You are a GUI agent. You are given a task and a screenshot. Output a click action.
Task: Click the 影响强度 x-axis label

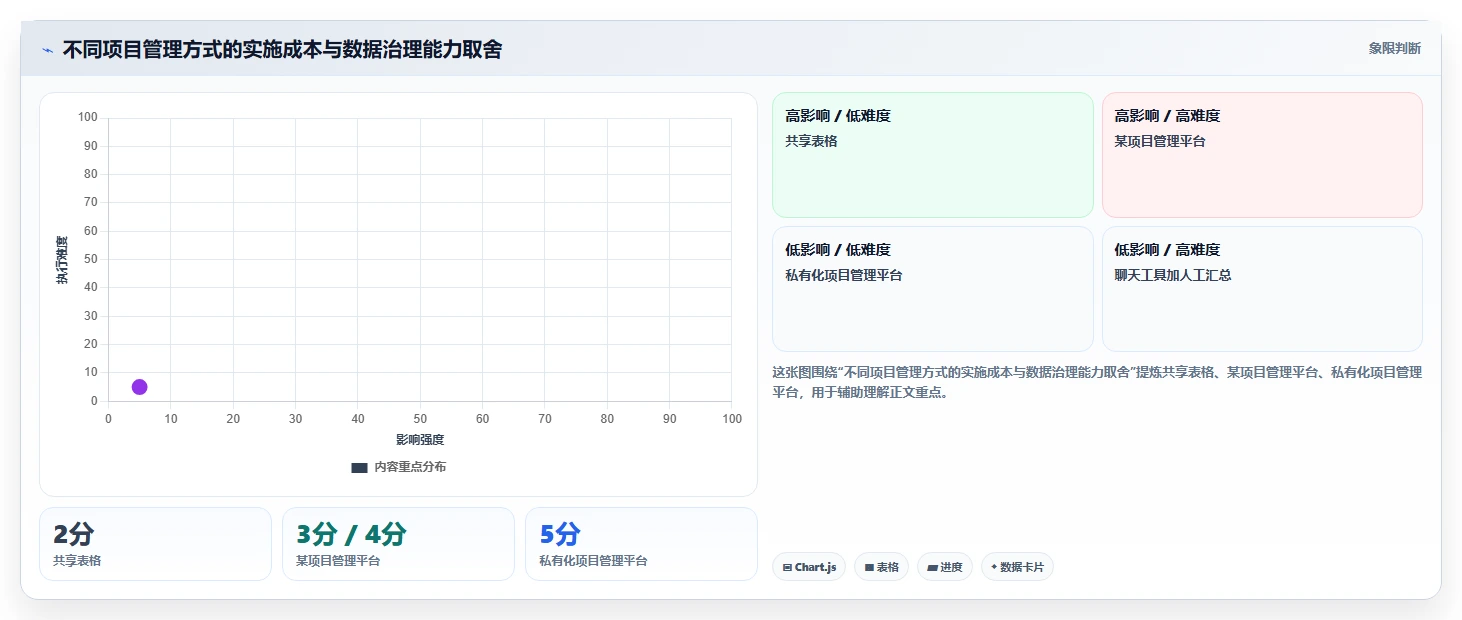pos(420,440)
